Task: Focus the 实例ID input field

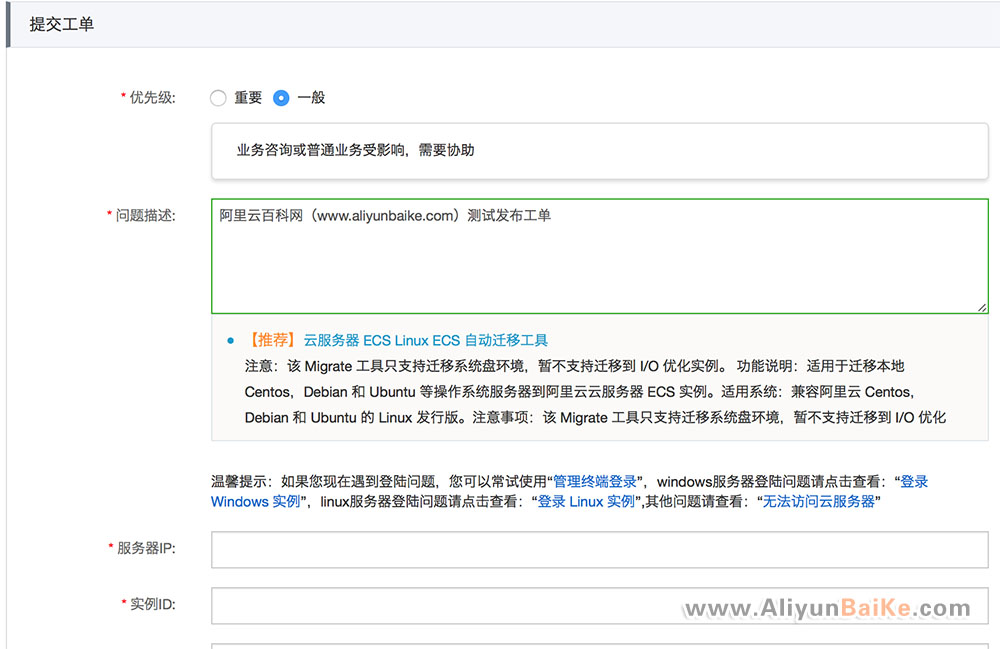Action: (599, 606)
